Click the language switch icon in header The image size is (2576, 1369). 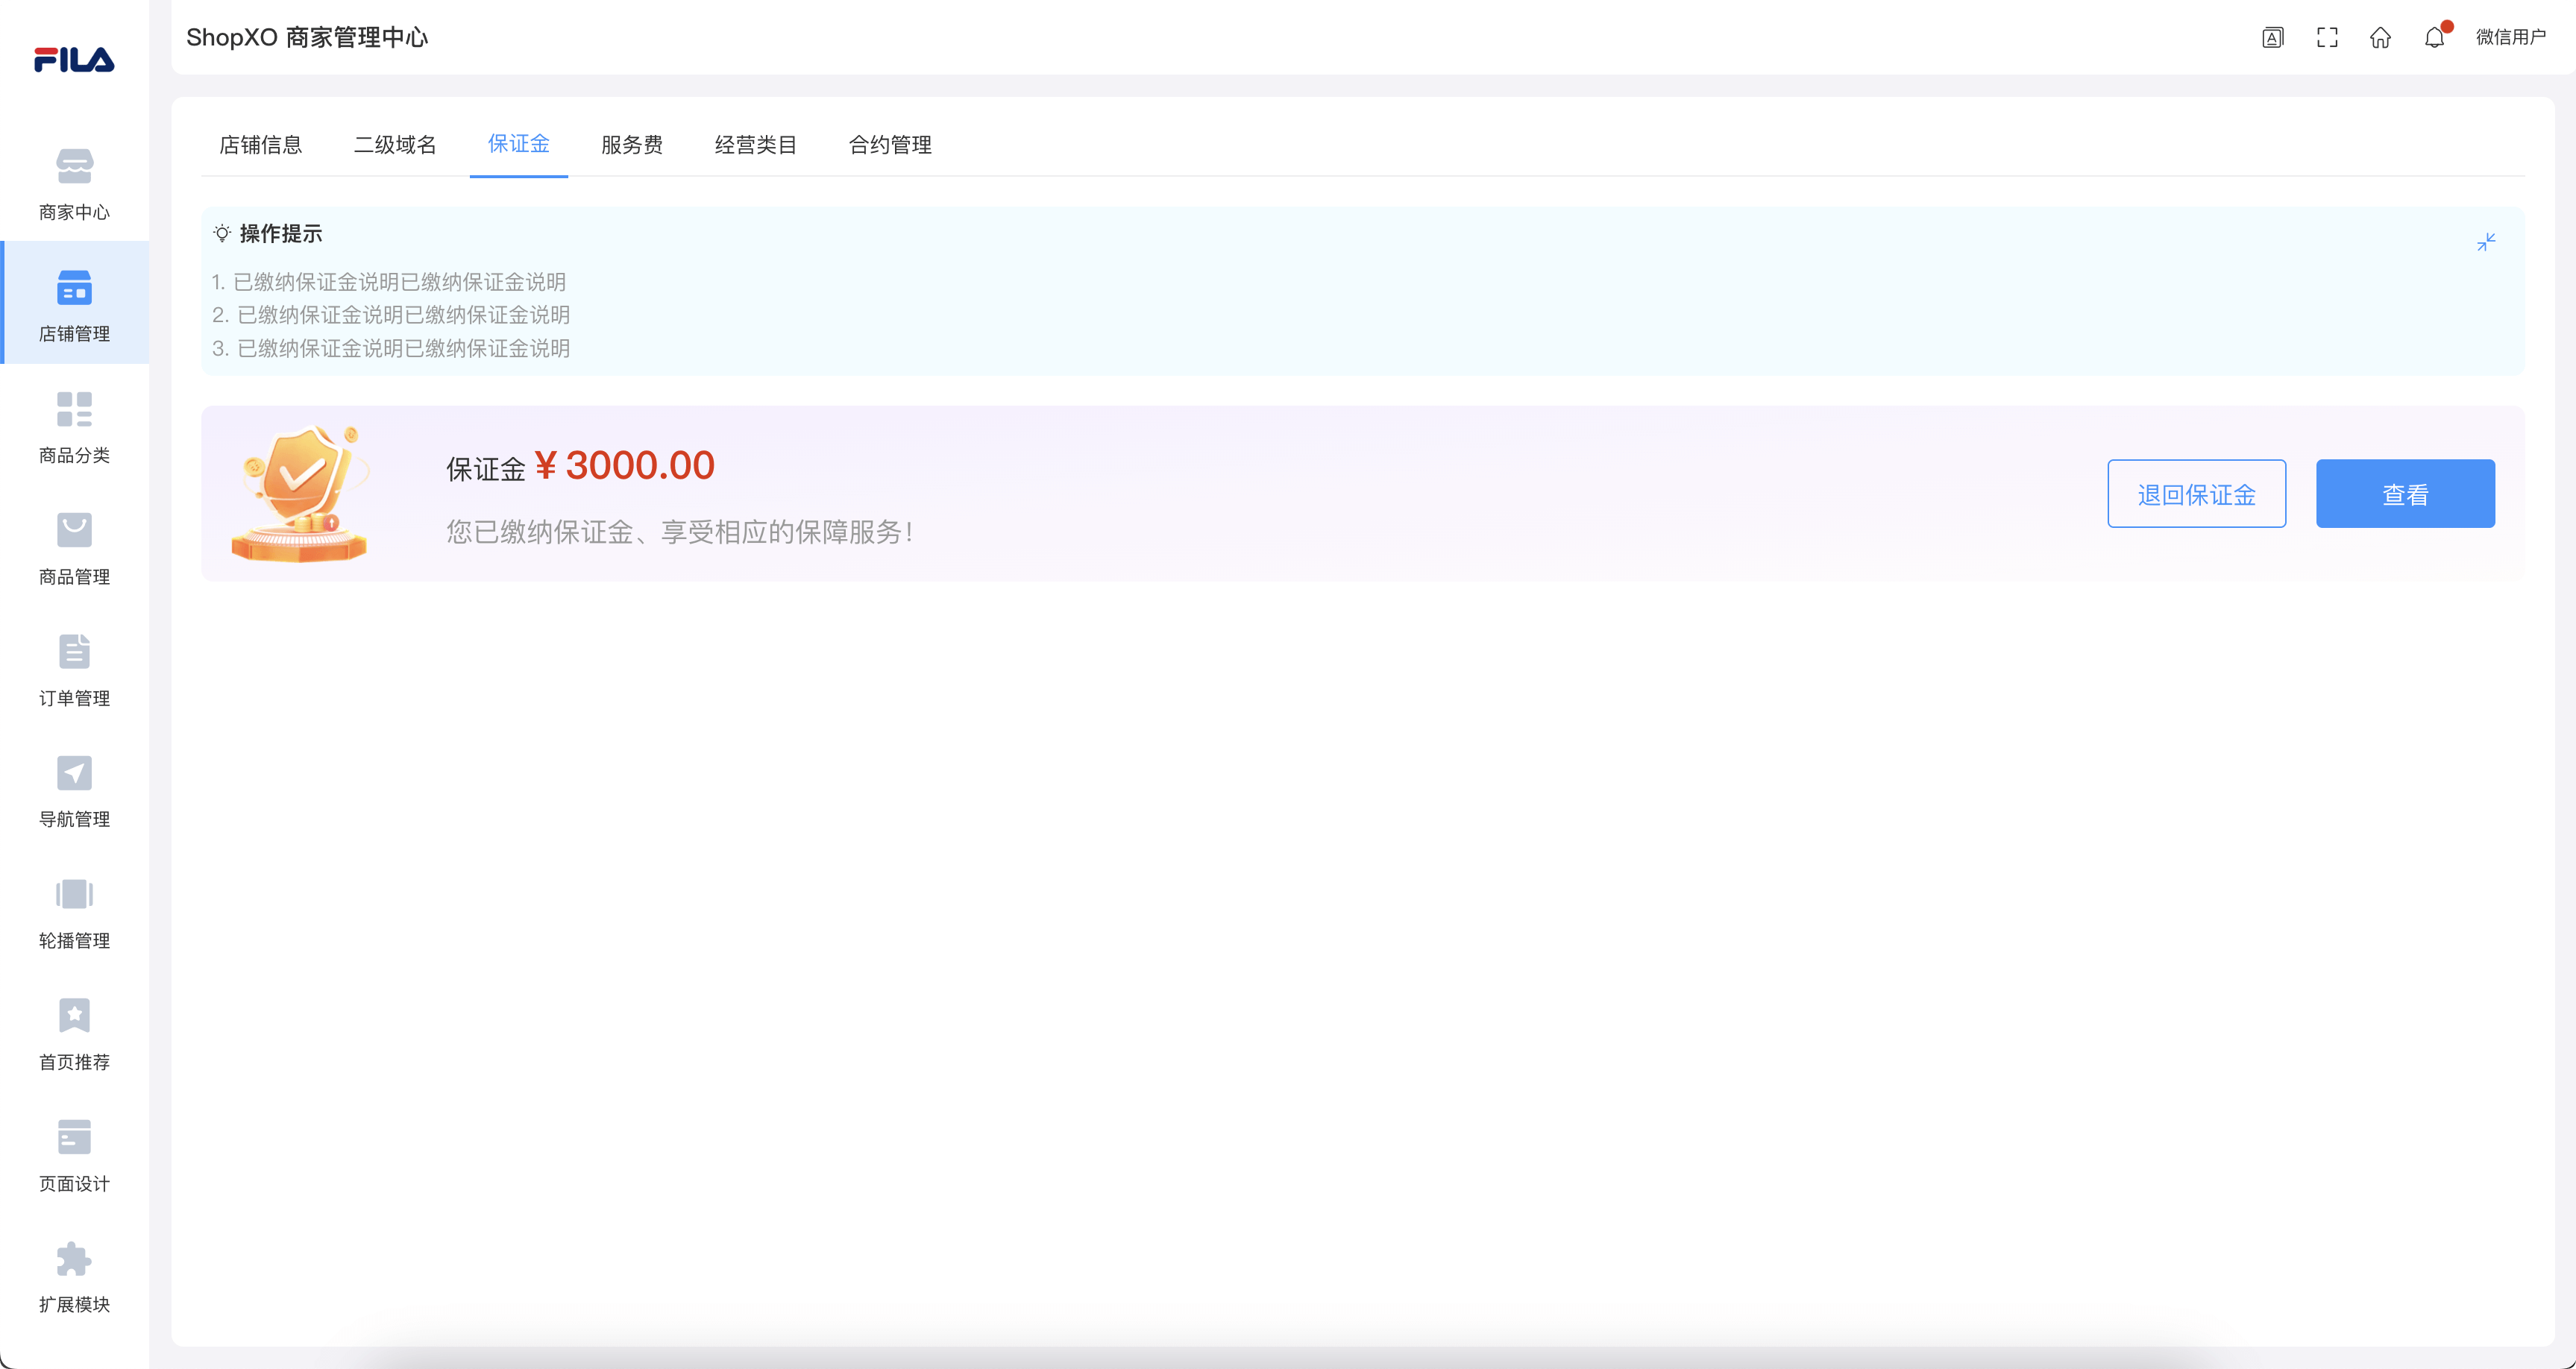2273,38
